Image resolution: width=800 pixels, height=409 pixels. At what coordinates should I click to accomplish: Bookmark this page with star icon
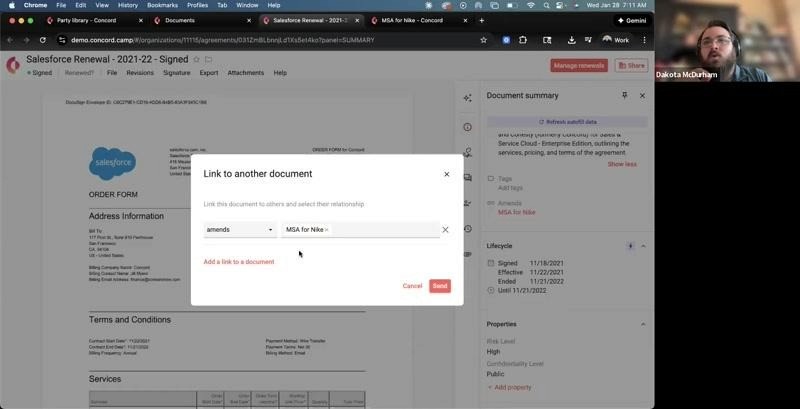pos(484,40)
